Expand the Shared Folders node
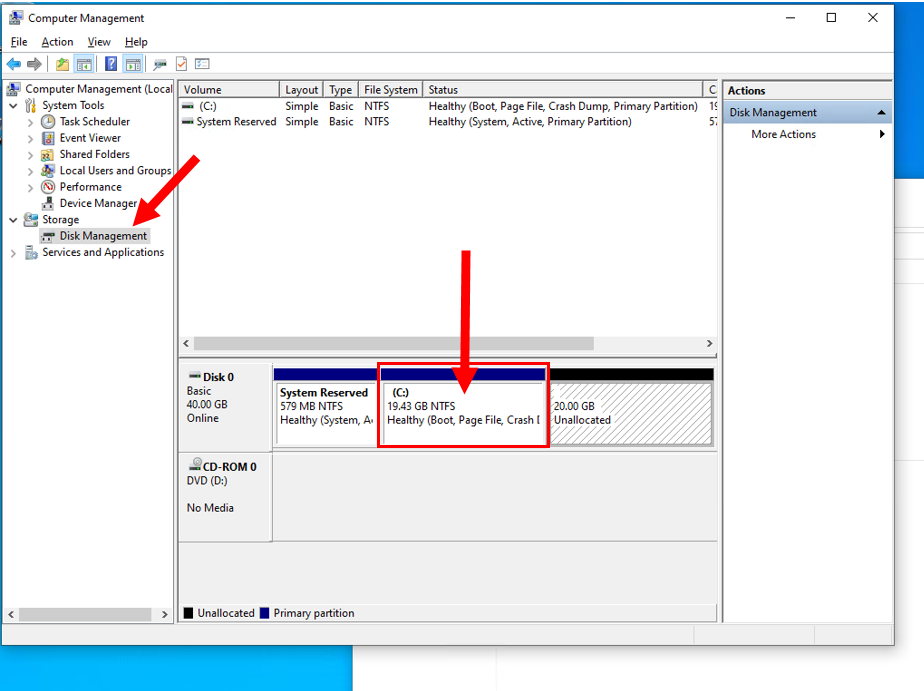Screen dimensions: 924x691 tap(31, 155)
